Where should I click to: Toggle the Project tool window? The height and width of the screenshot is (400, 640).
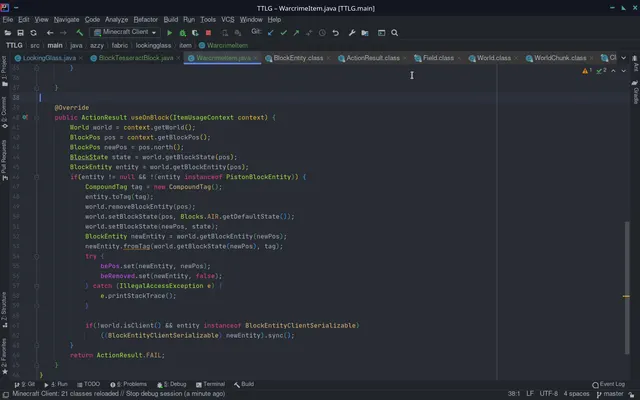(4, 71)
